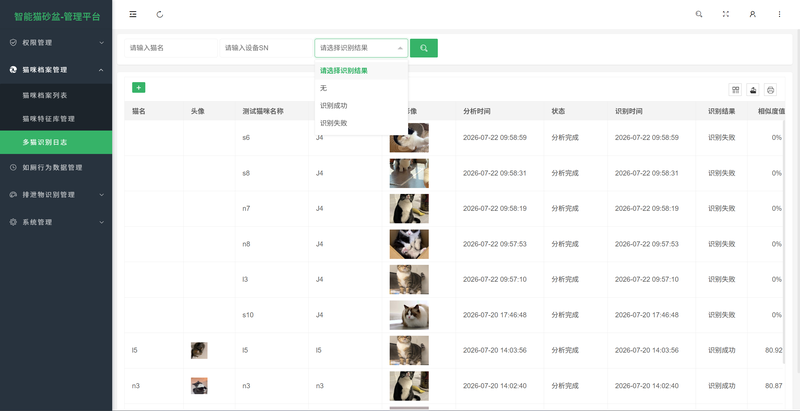
Task: Expand the 系统管理 chevron
Action: (x=101, y=222)
